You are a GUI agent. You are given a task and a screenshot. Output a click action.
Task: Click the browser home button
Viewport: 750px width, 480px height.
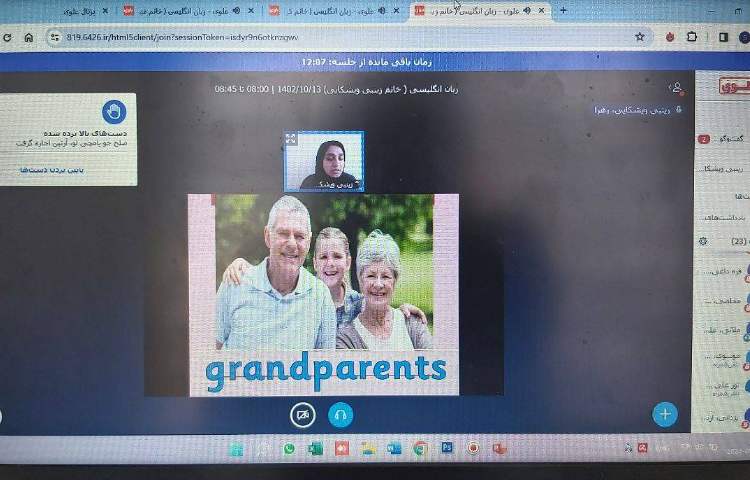(28, 37)
